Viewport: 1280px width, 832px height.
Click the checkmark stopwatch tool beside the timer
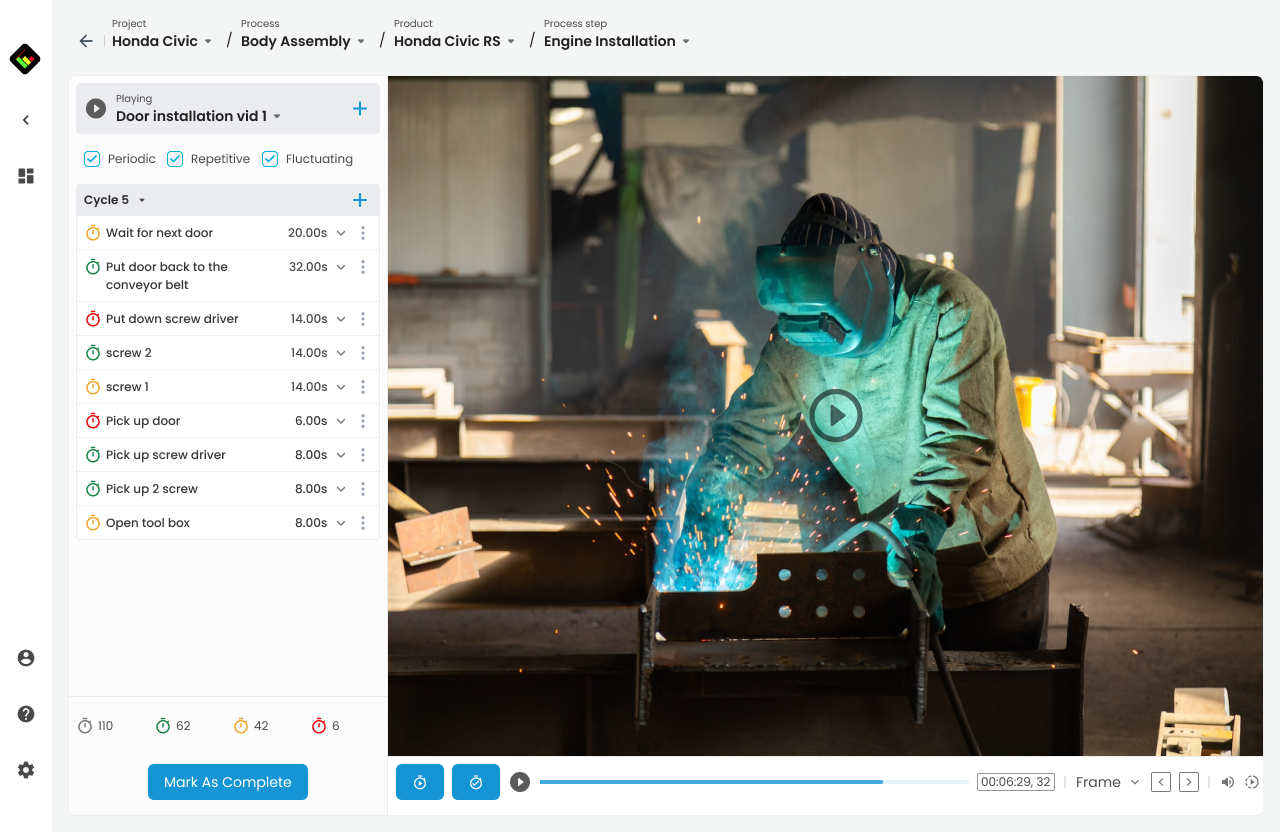pyautogui.click(x=475, y=782)
